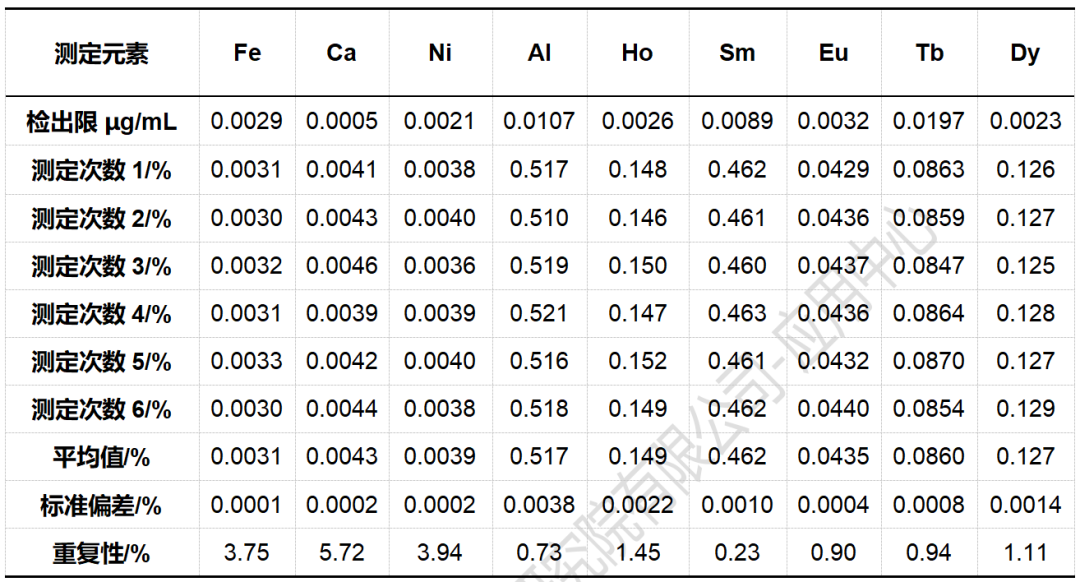Select the 测定次数 1/% row label
The image size is (1080, 582).
click(x=101, y=170)
